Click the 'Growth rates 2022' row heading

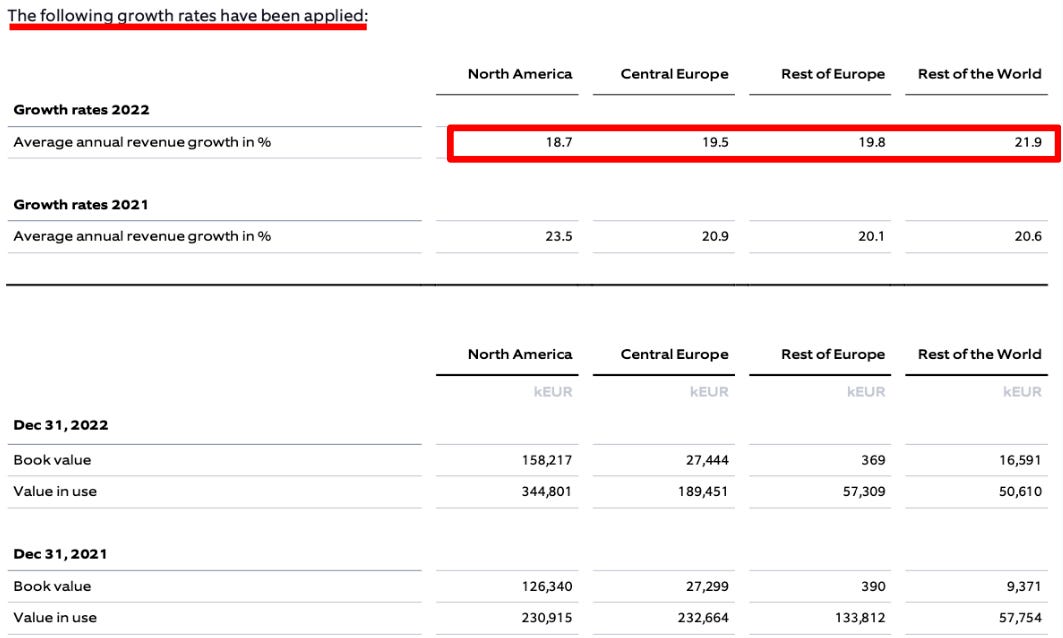[81, 110]
